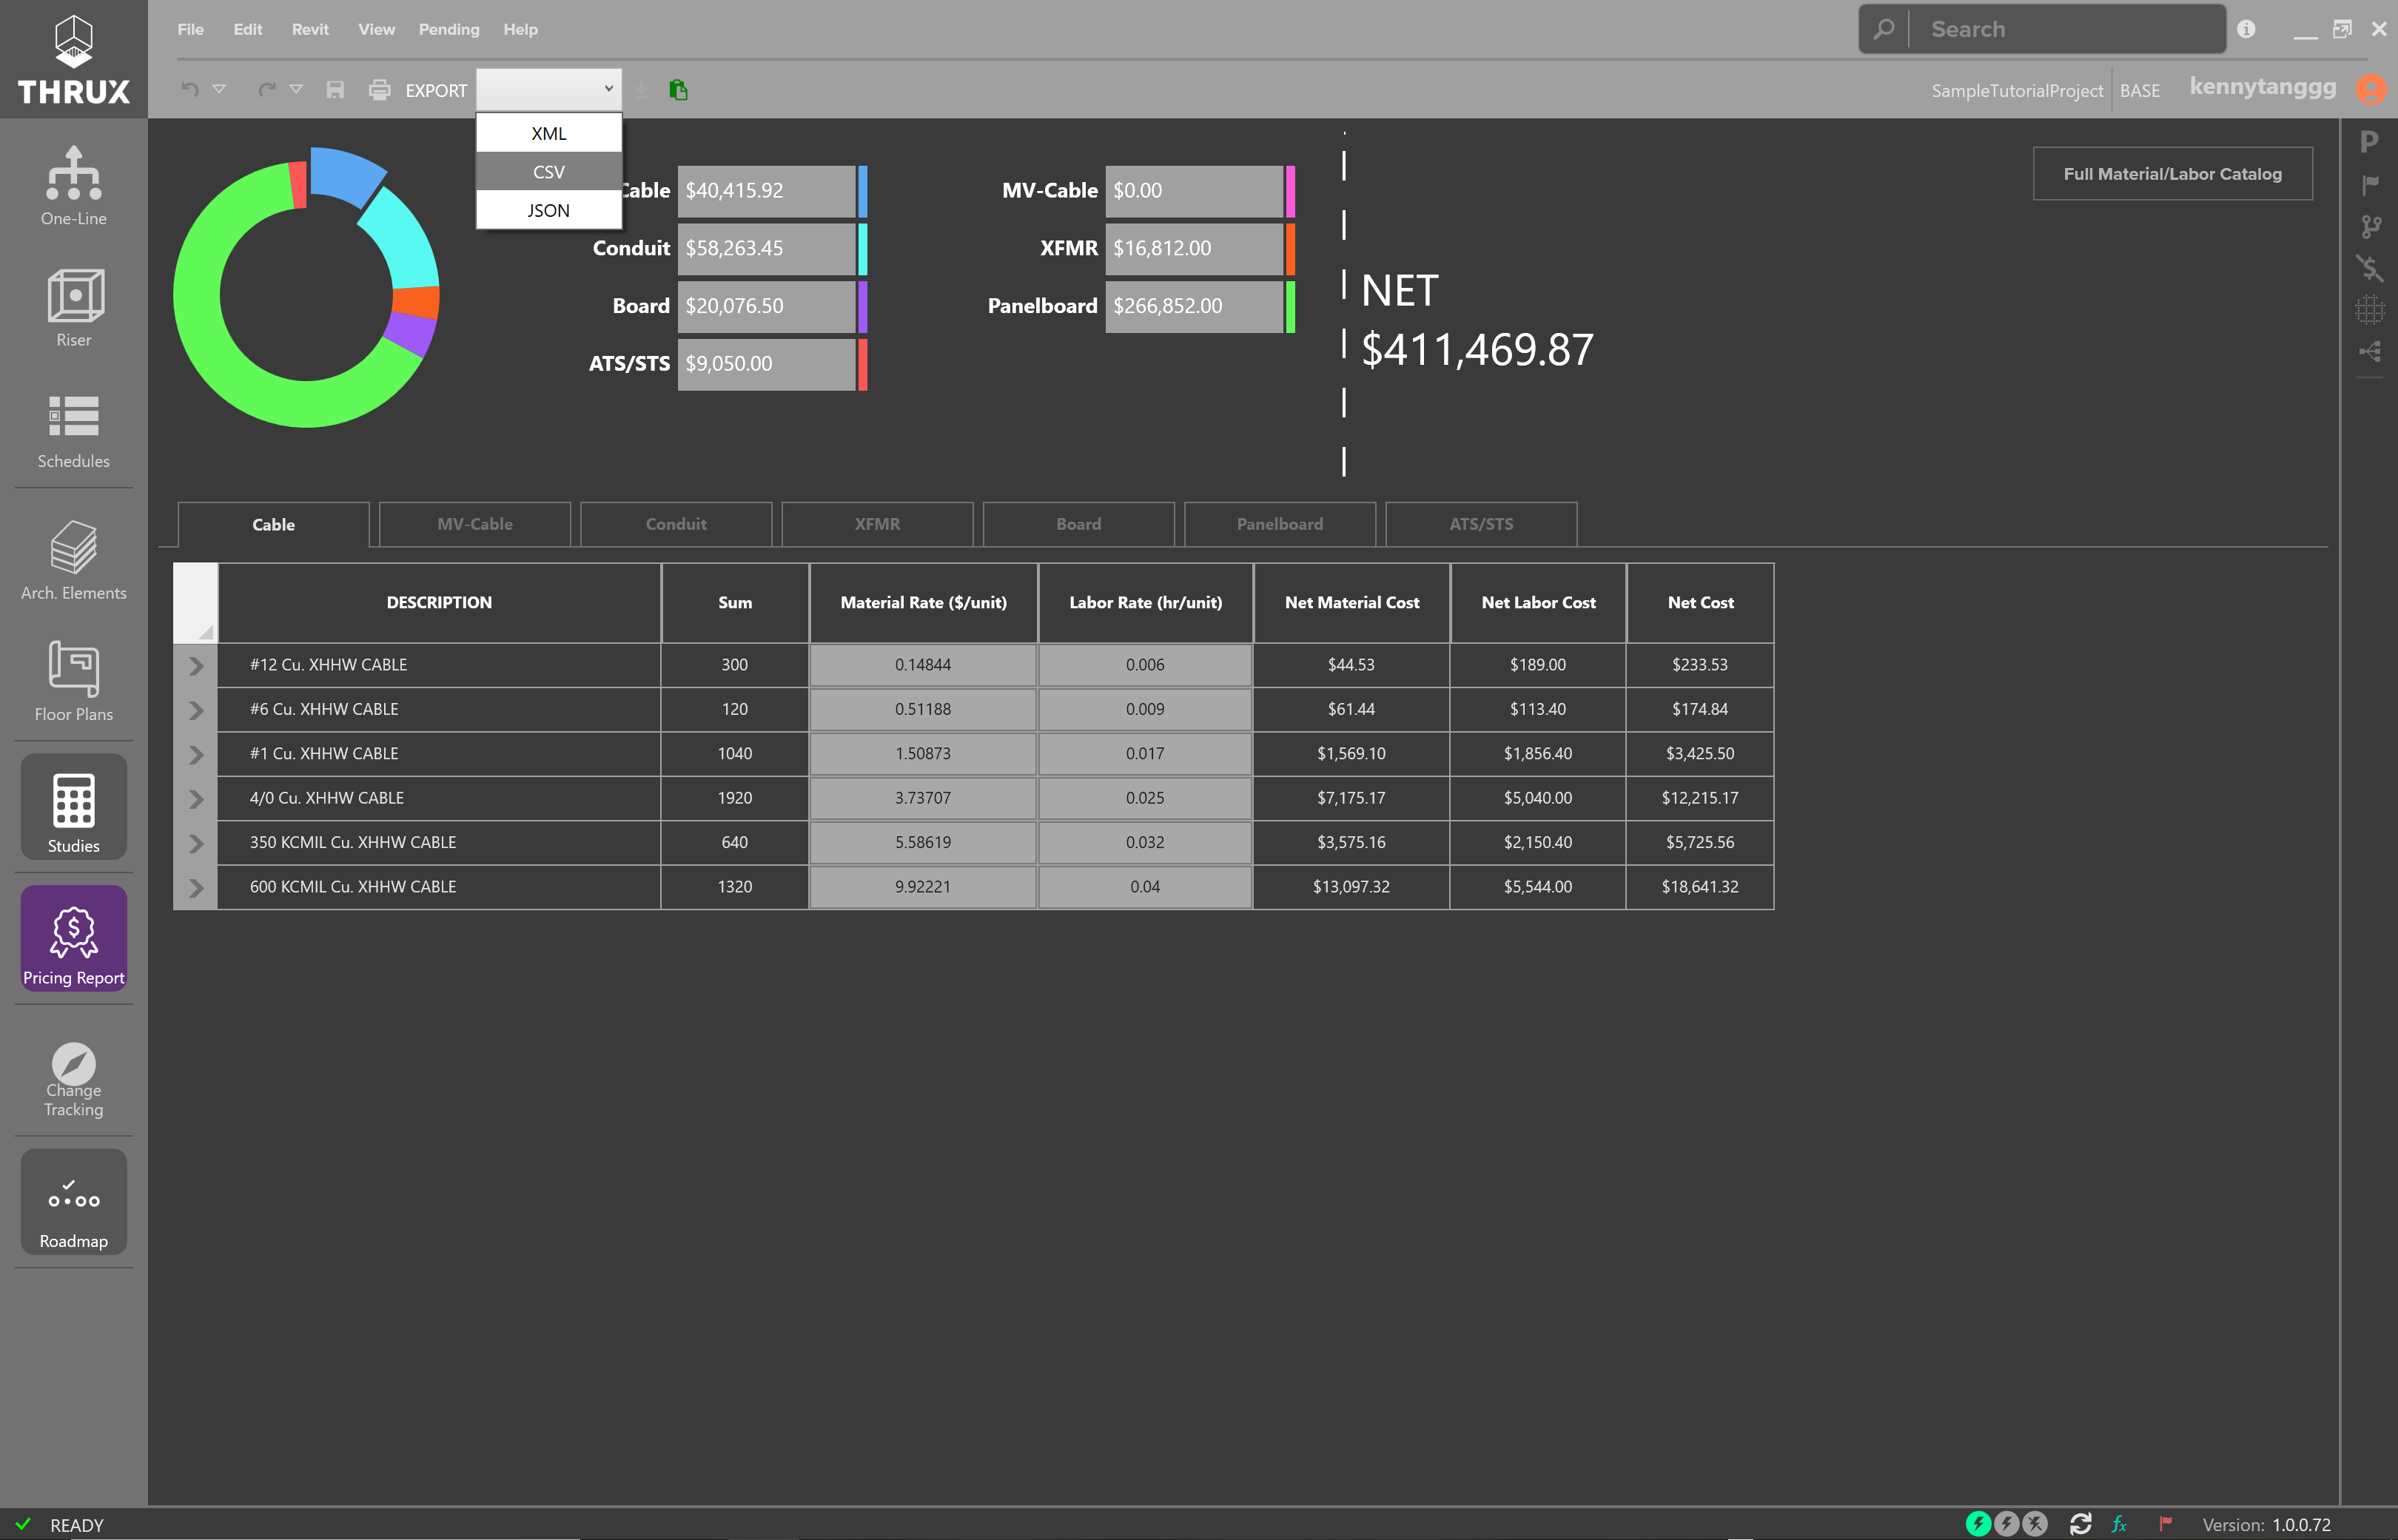The height and width of the screenshot is (1540, 2398).
Task: Expand the 600 KCMIL Cu. XHHW CABLE row
Action: pyautogui.click(x=196, y=888)
